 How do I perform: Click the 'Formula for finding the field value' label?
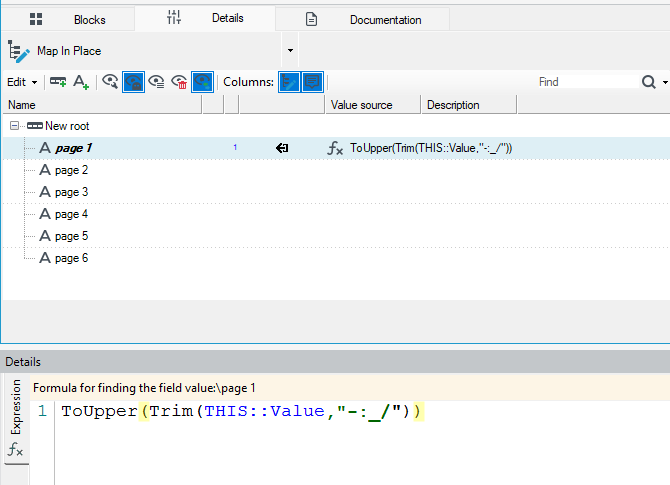coord(144,388)
